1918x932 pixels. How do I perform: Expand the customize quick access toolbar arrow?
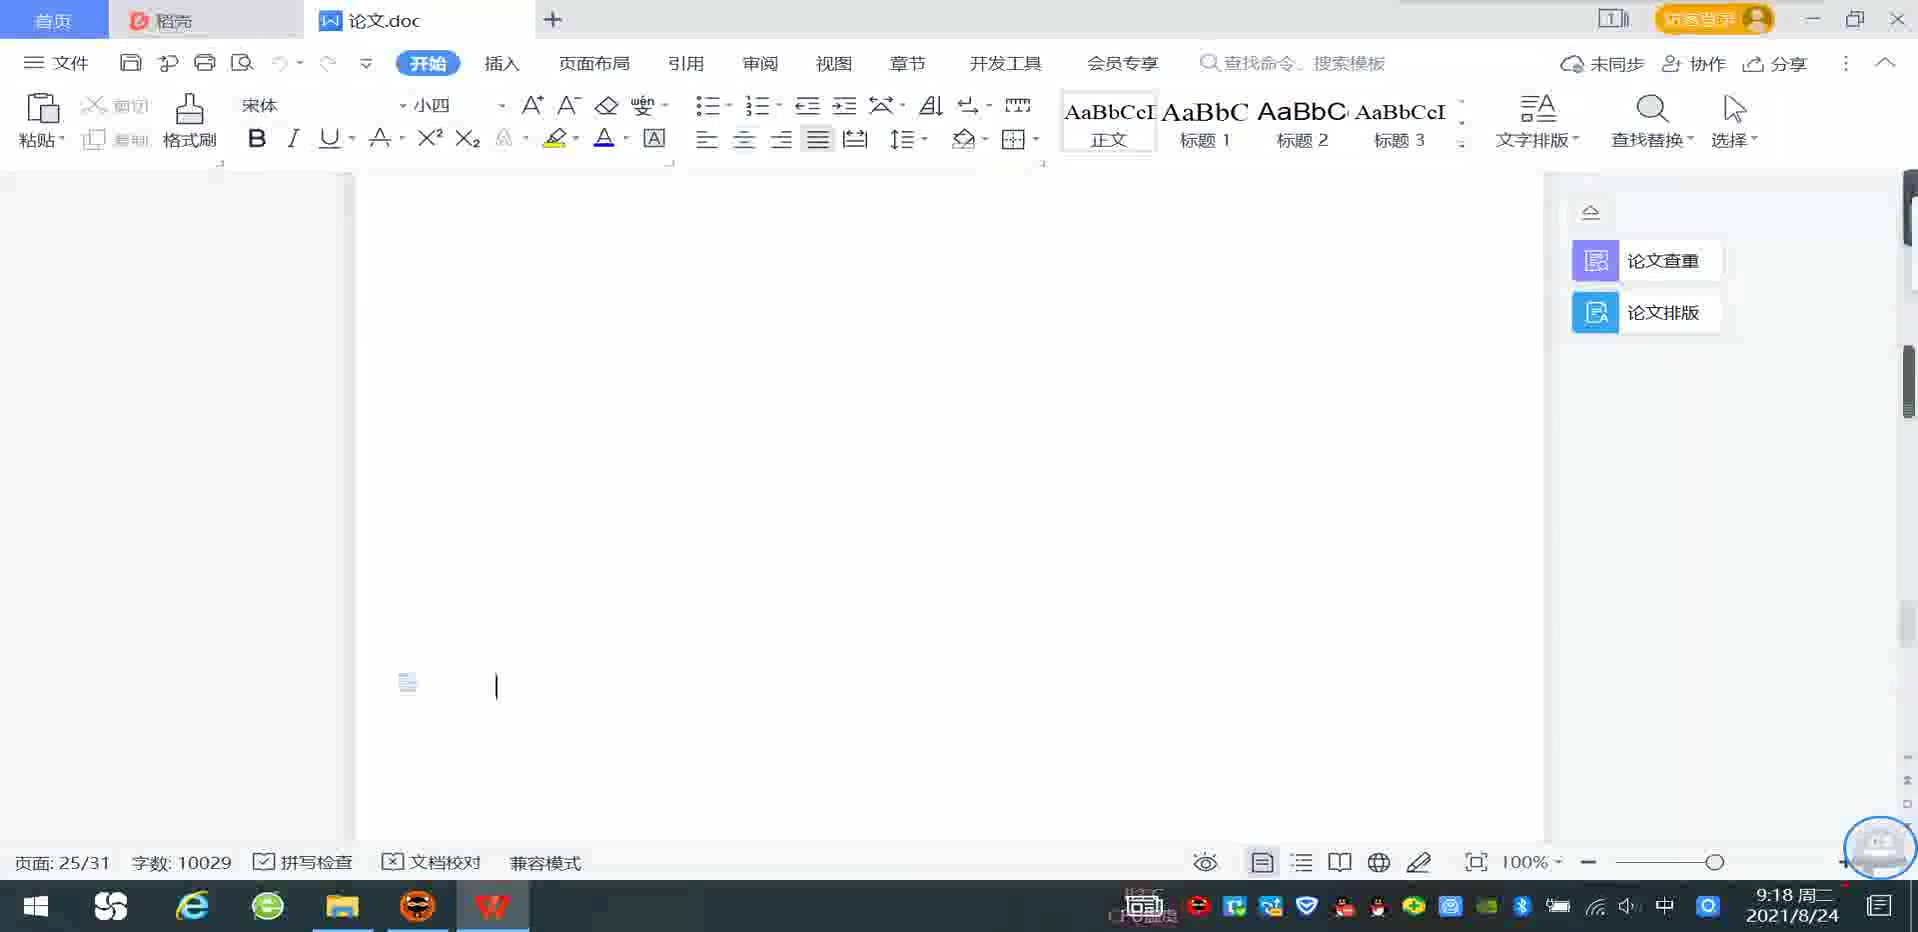point(366,63)
